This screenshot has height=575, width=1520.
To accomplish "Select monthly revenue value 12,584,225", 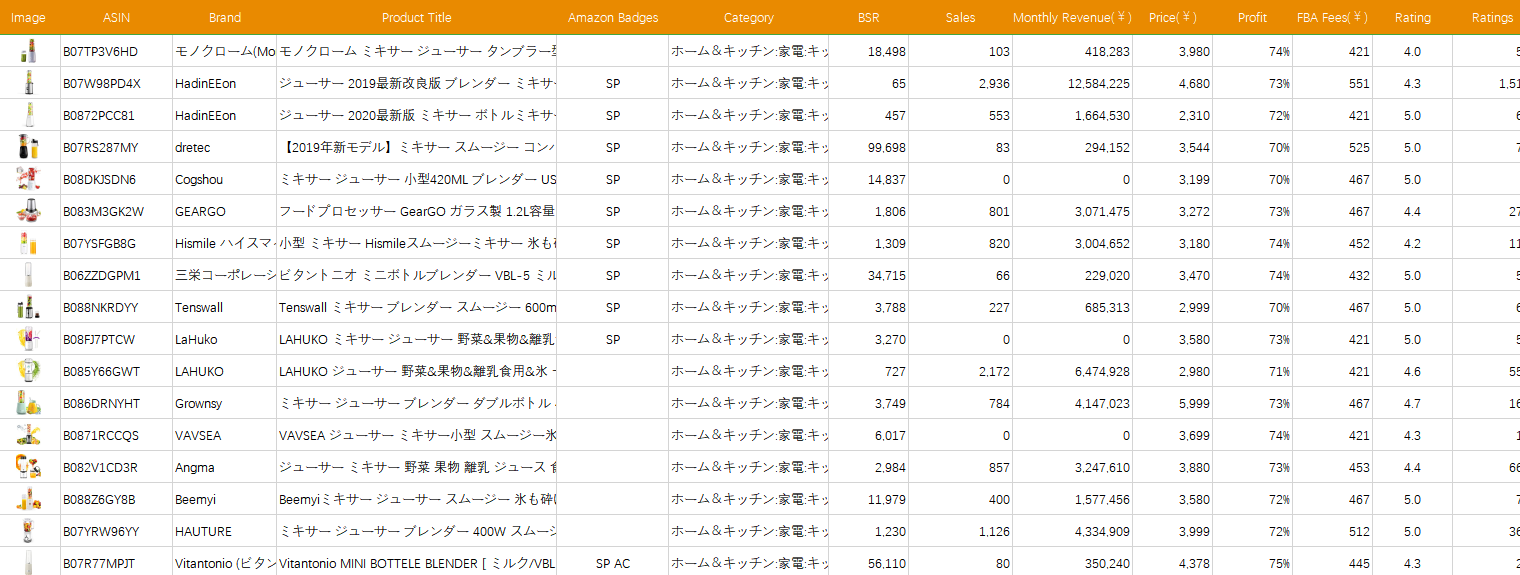I will click(x=1099, y=84).
